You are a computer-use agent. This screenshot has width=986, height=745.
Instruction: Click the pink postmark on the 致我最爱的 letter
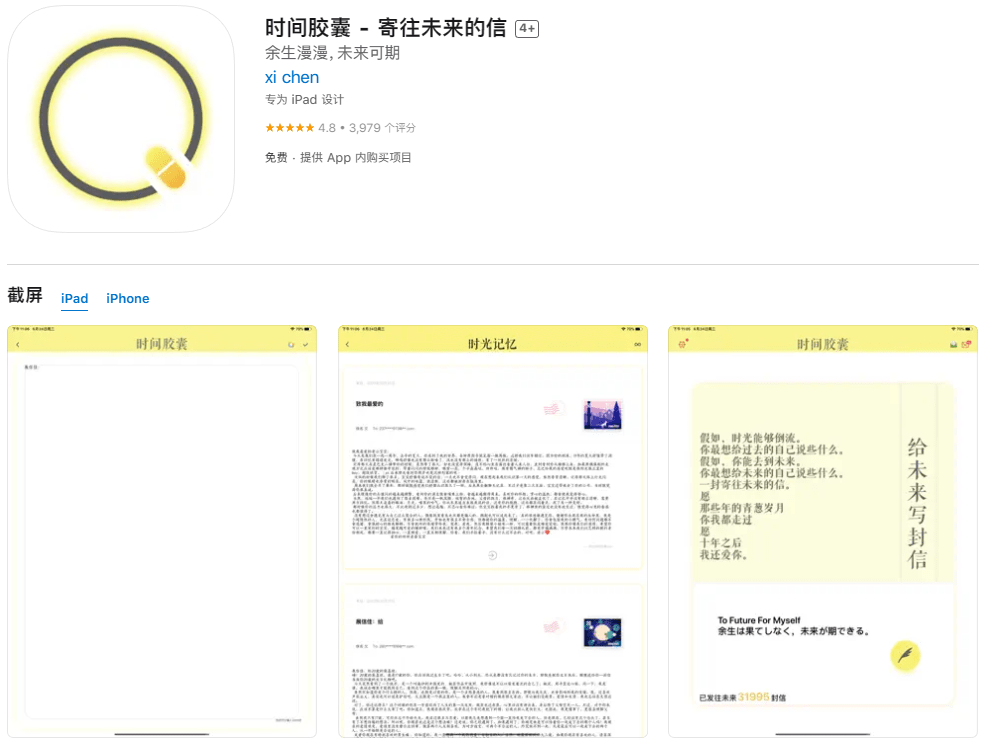[552, 409]
